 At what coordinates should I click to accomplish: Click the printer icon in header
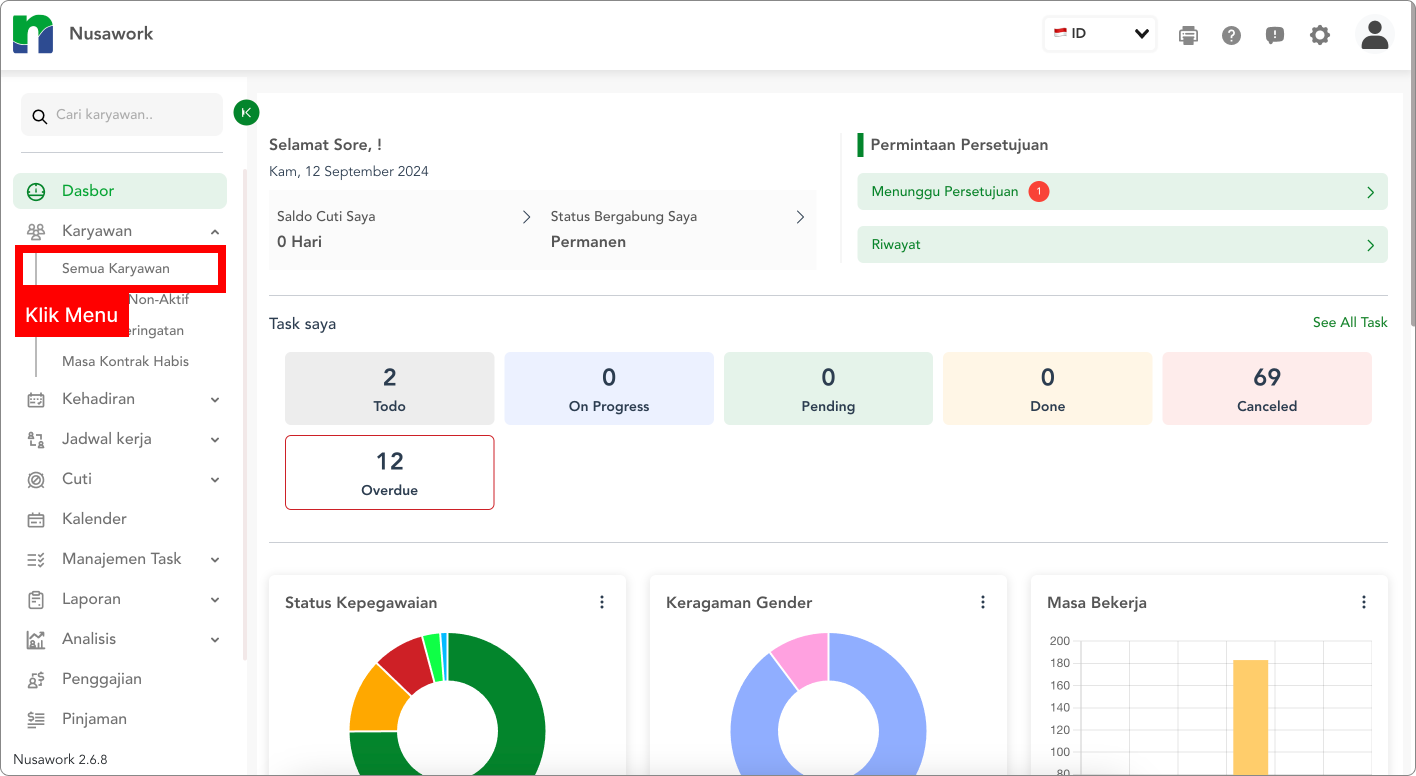click(x=1188, y=35)
